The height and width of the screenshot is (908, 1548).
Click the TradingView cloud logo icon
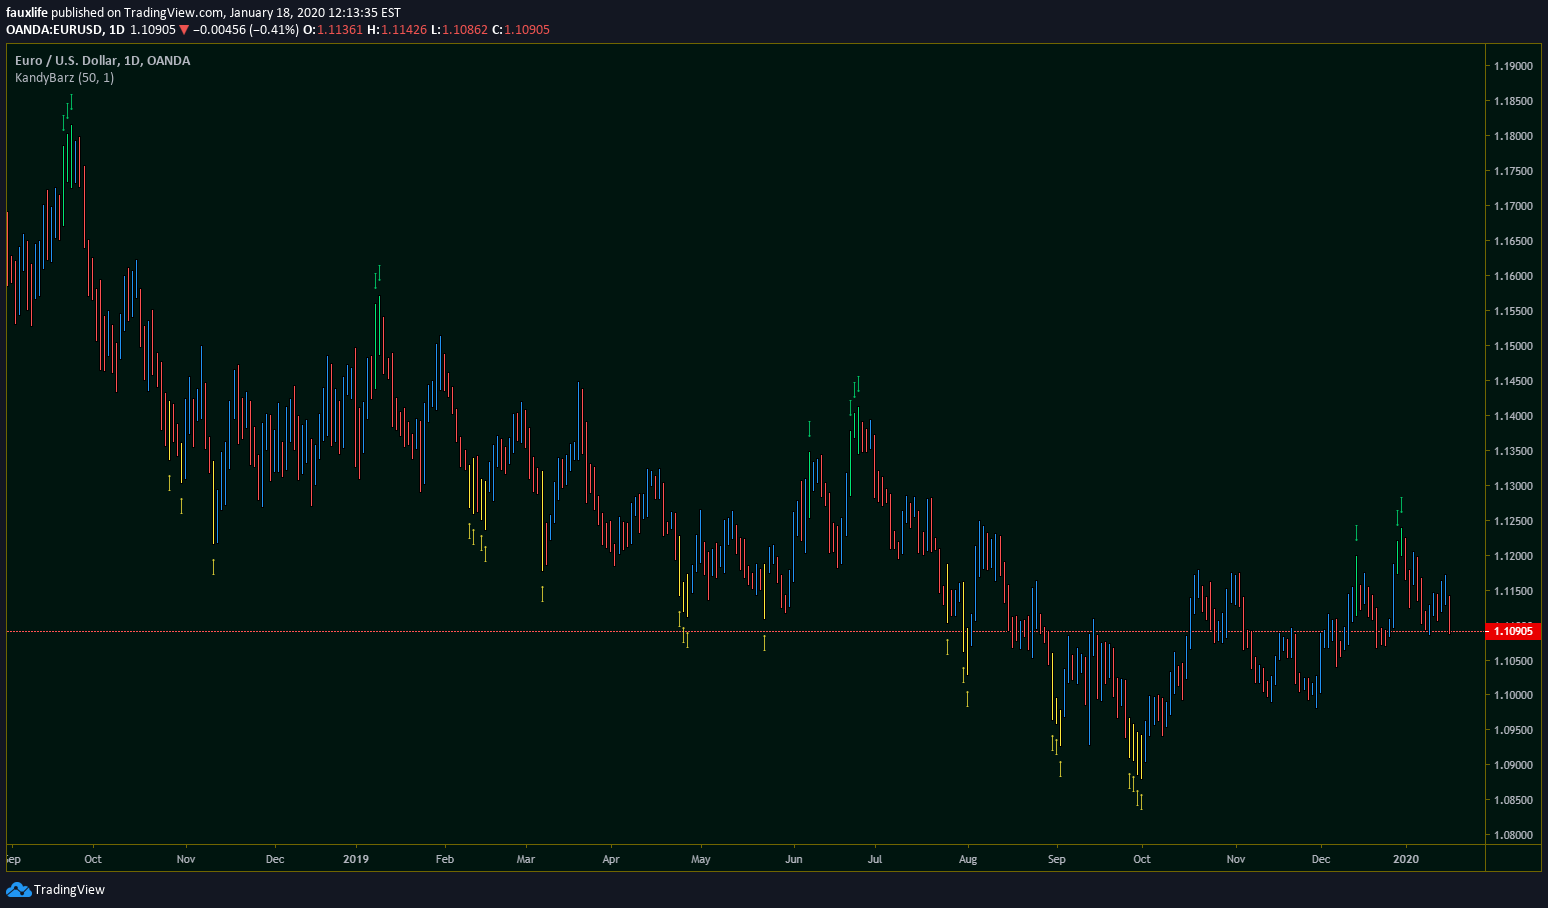click(18, 890)
